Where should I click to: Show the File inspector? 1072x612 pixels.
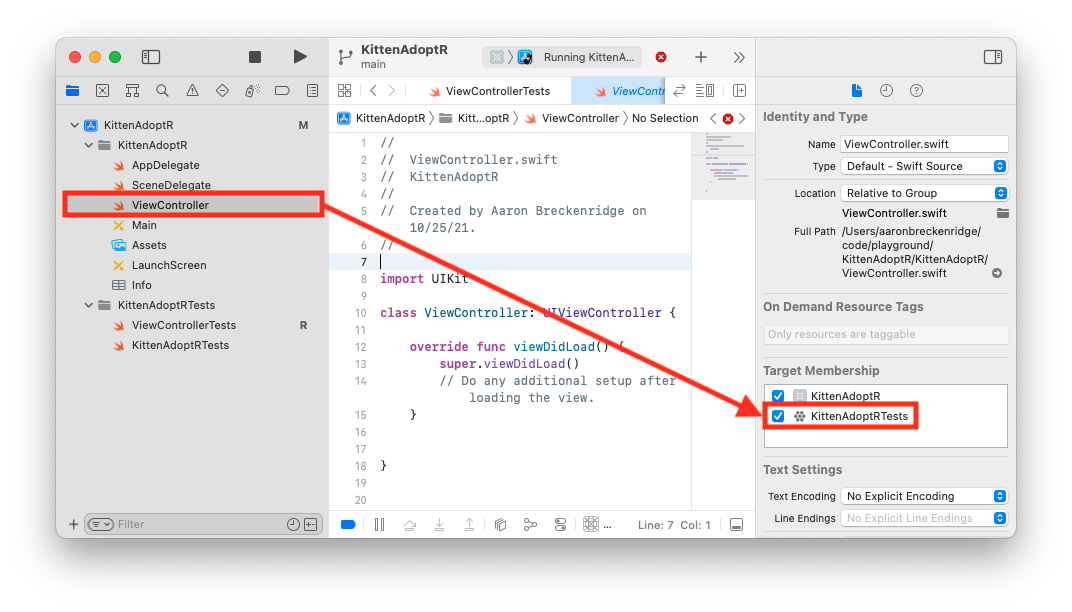click(857, 90)
